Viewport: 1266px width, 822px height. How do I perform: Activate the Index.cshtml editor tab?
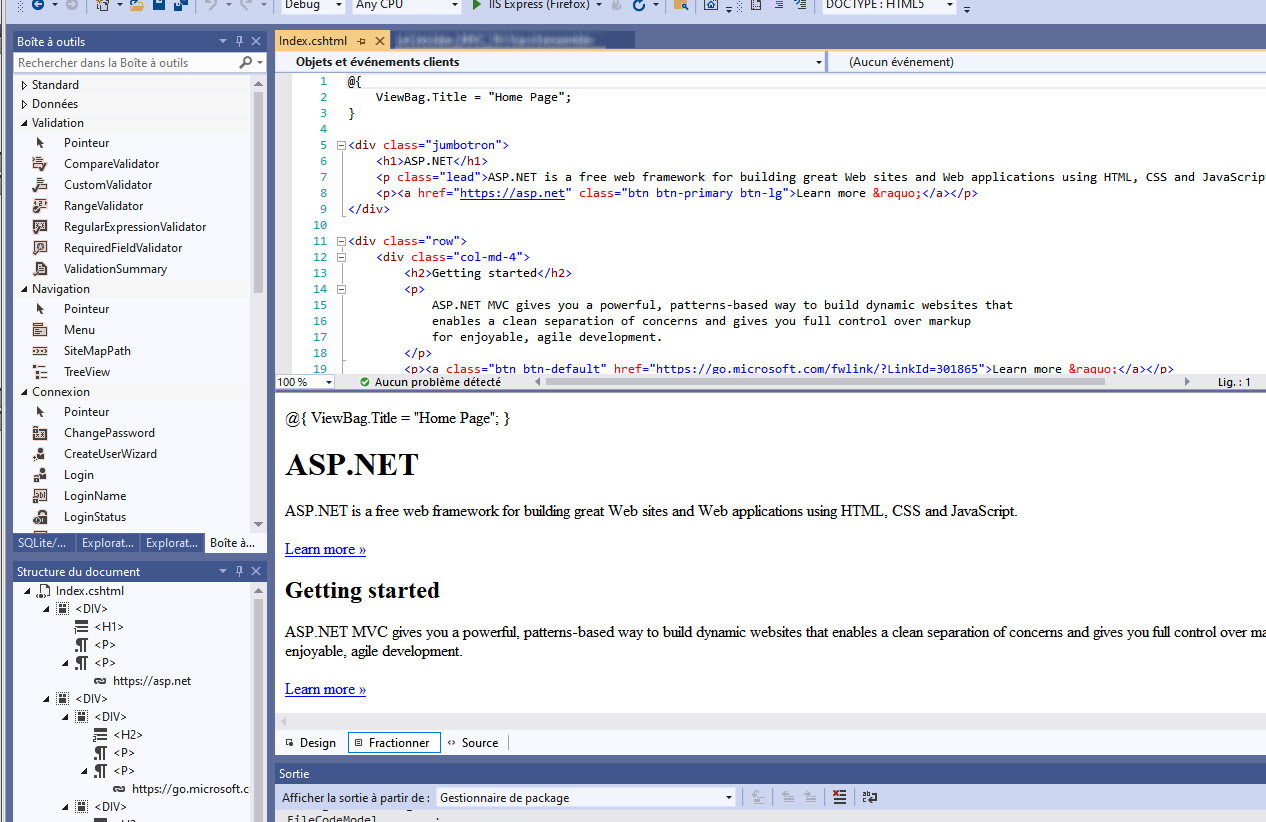pos(313,41)
